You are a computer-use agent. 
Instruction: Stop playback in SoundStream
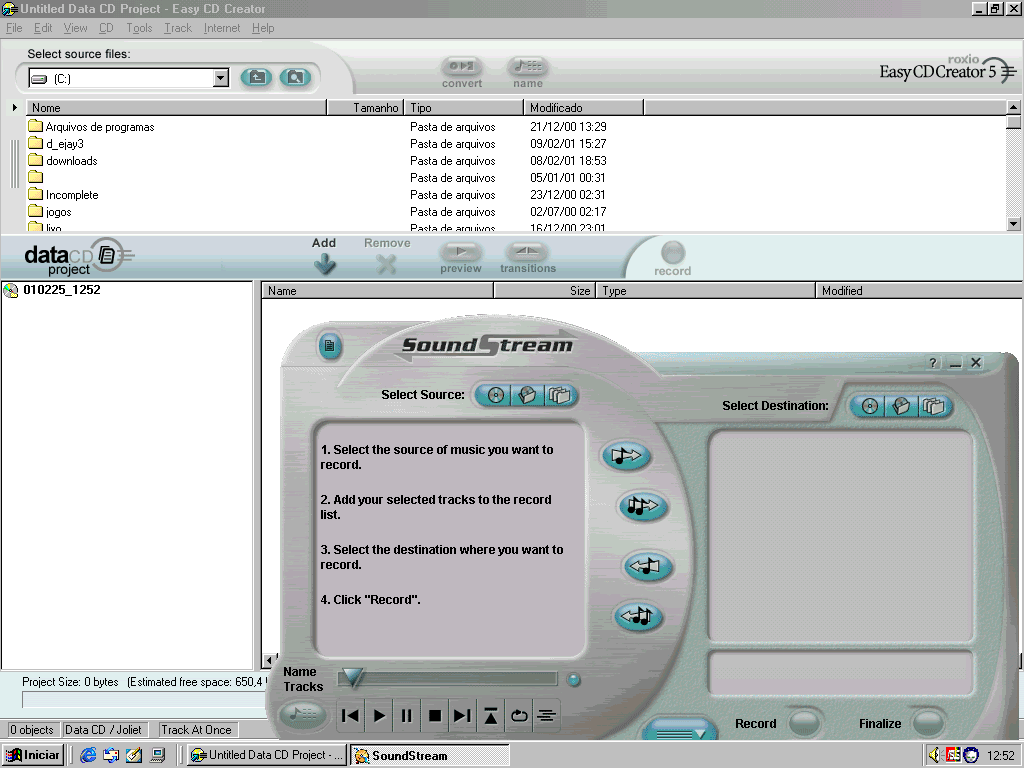(434, 716)
